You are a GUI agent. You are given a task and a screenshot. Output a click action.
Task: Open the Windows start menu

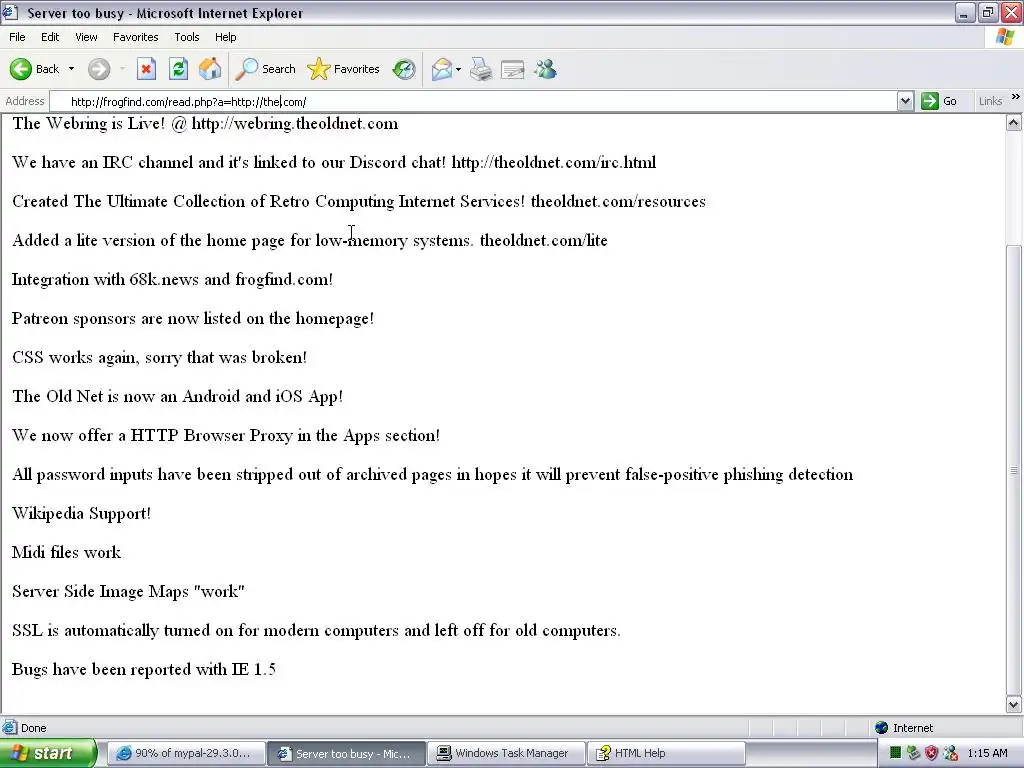[x=48, y=753]
